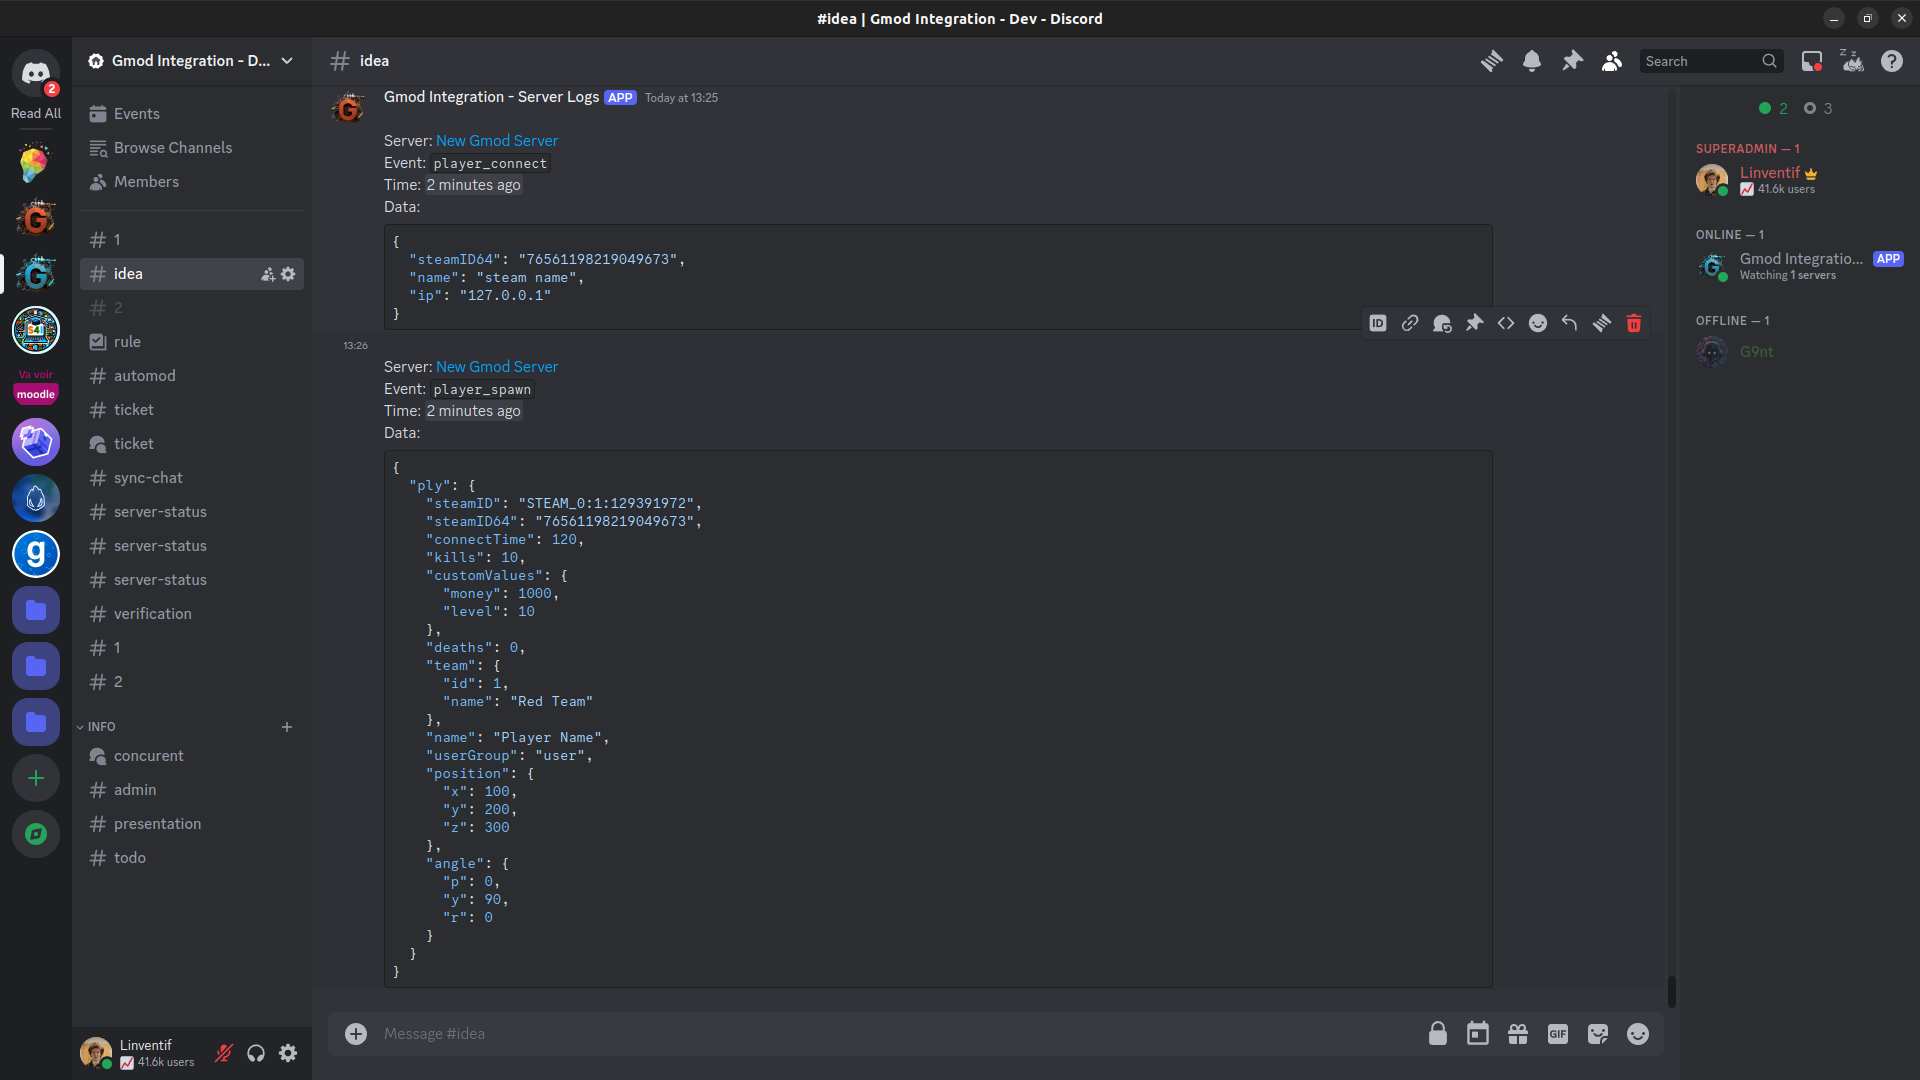Switch to rule channel
Image resolution: width=1920 pixels, height=1080 pixels.
[x=192, y=342]
